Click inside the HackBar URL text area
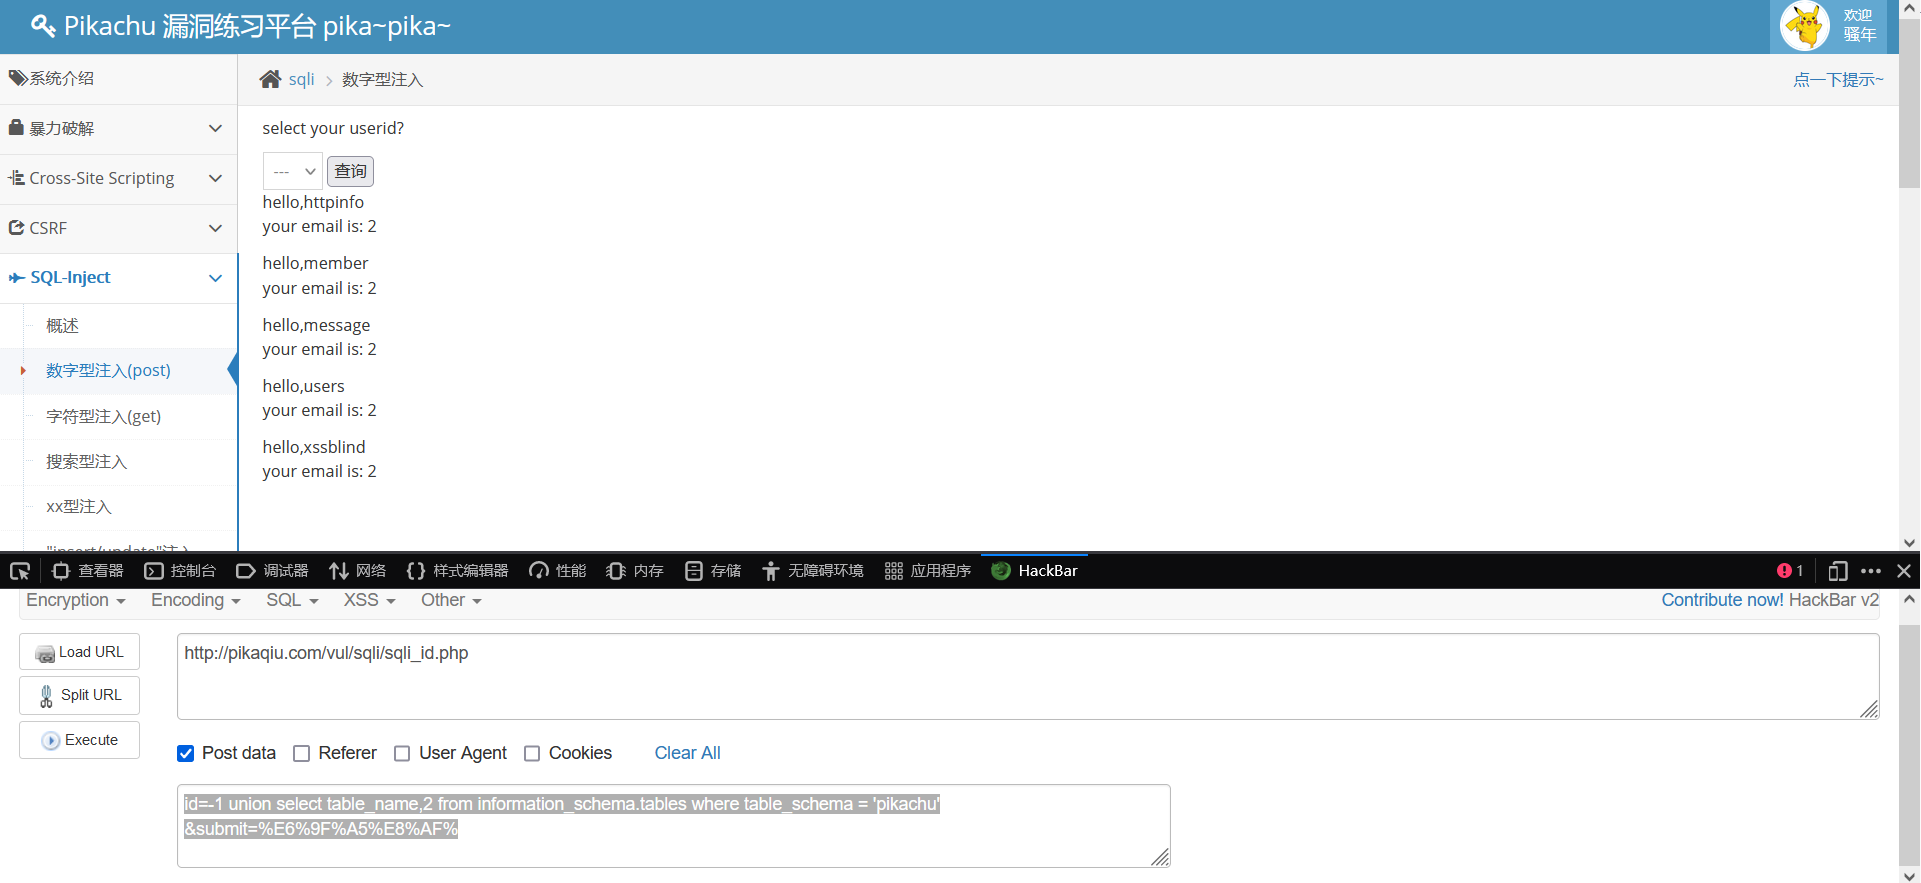This screenshot has height=883, width=1921. pyautogui.click(x=1028, y=677)
